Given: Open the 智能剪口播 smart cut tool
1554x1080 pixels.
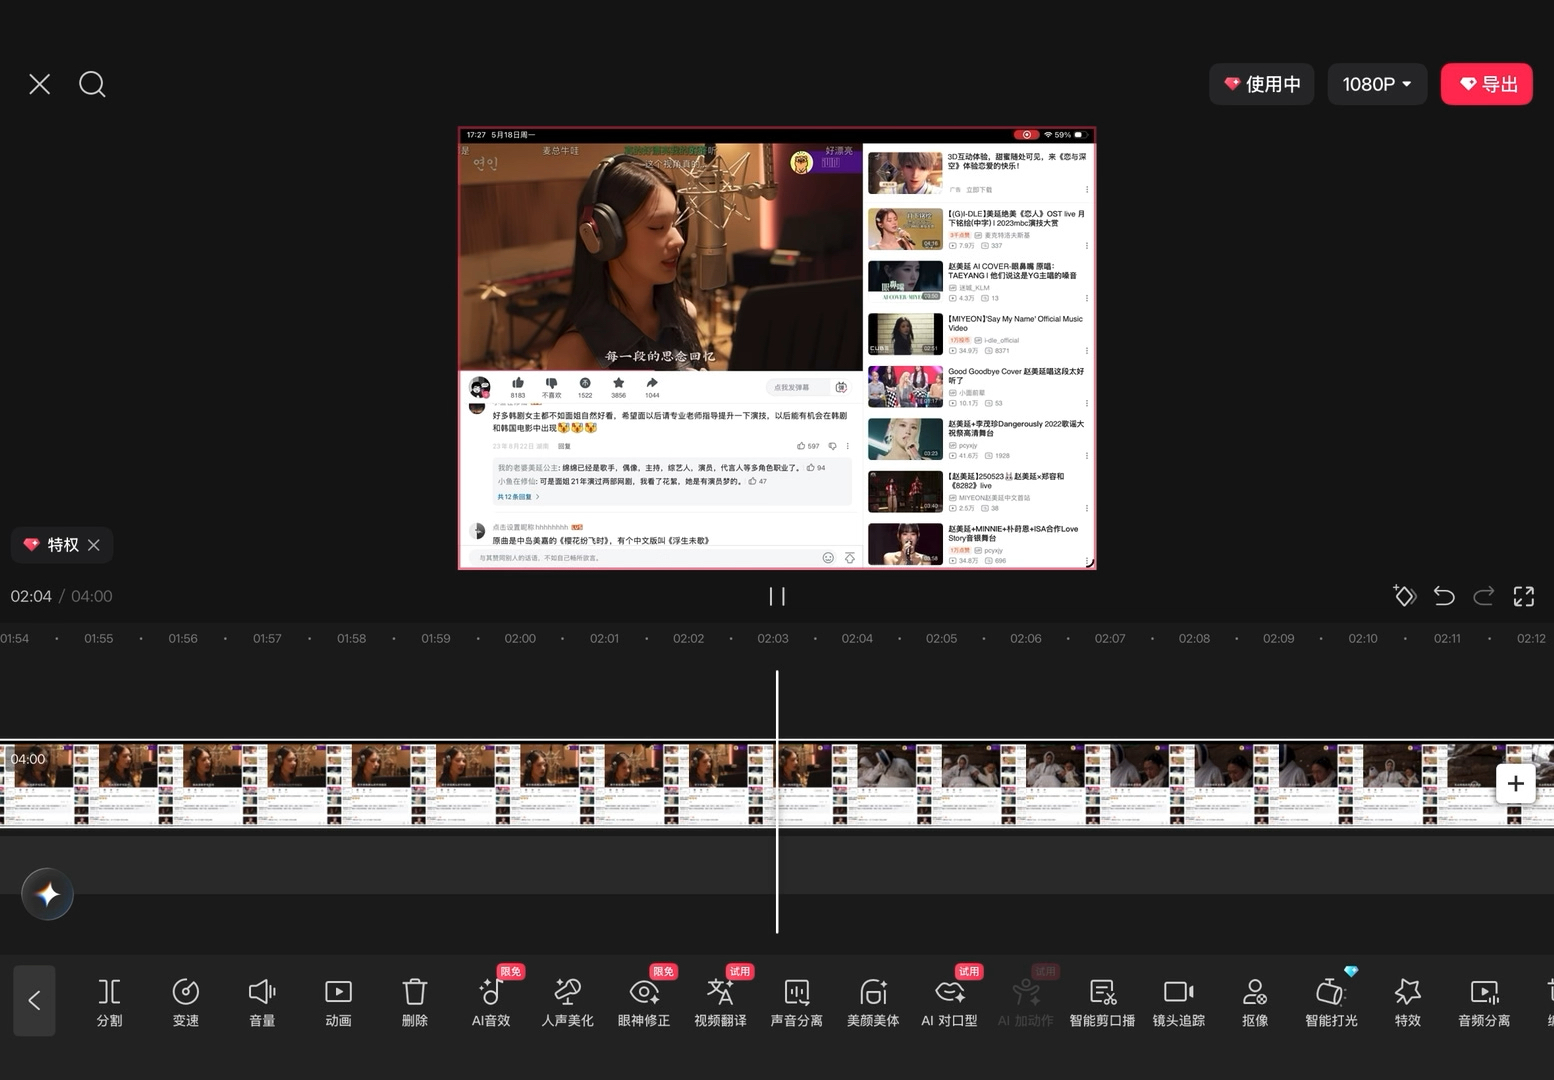Looking at the screenshot, I should (1102, 1002).
